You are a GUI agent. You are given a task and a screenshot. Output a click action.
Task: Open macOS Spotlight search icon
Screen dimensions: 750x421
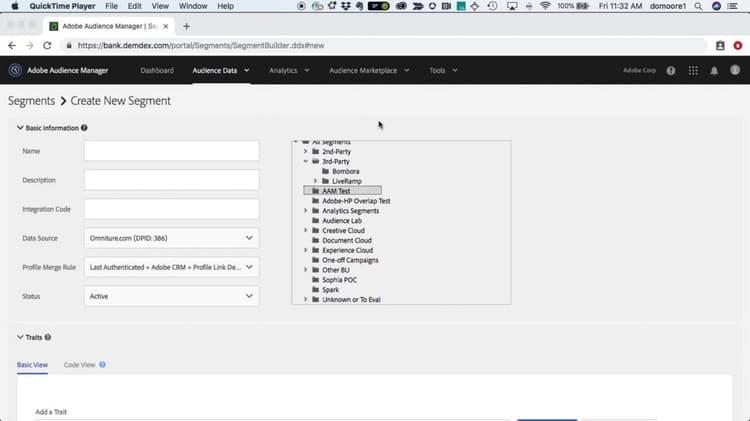click(x=698, y=6)
